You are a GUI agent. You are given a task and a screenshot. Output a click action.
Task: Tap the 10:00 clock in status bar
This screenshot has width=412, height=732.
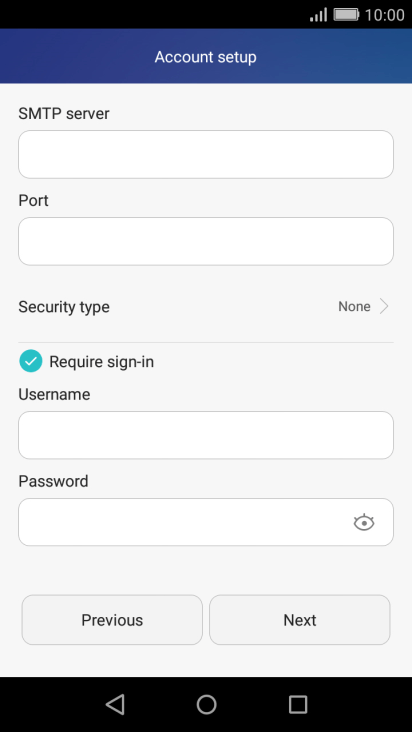click(384, 15)
